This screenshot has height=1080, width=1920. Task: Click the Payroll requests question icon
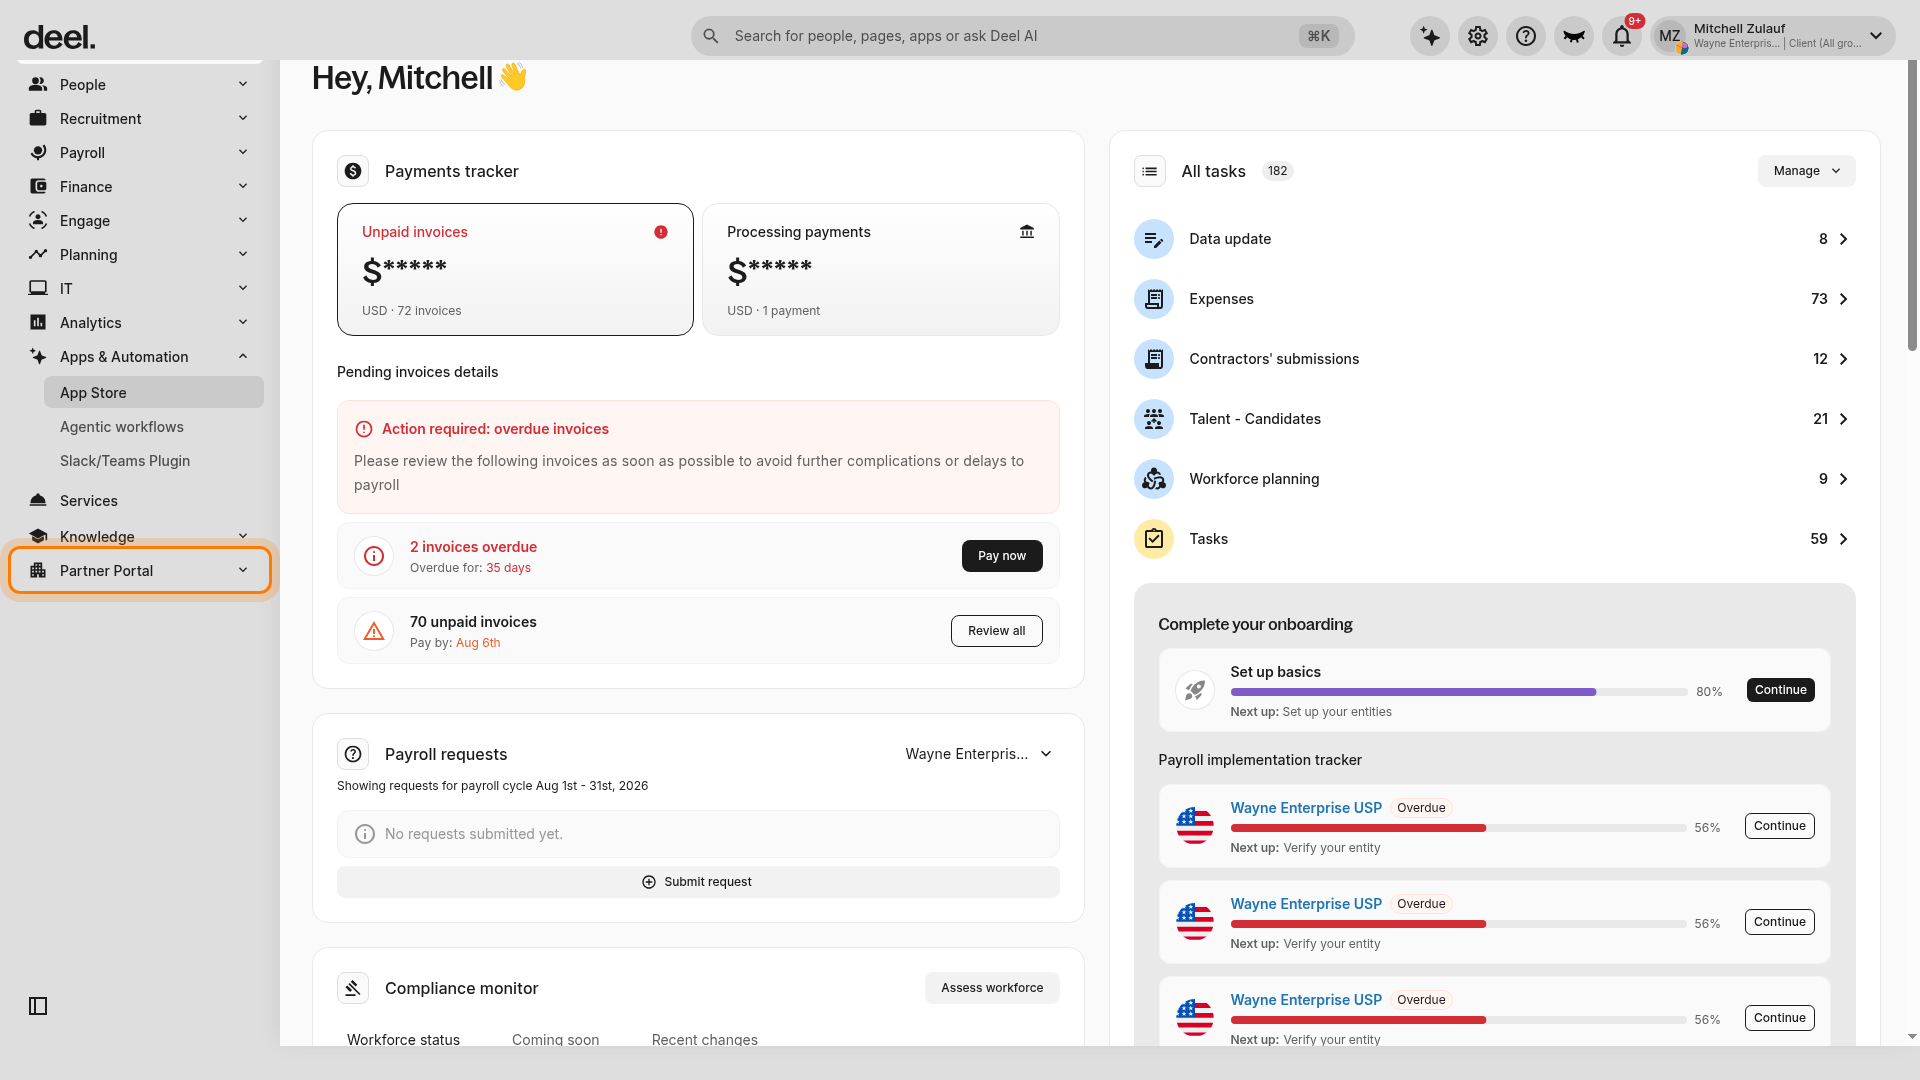coord(353,754)
